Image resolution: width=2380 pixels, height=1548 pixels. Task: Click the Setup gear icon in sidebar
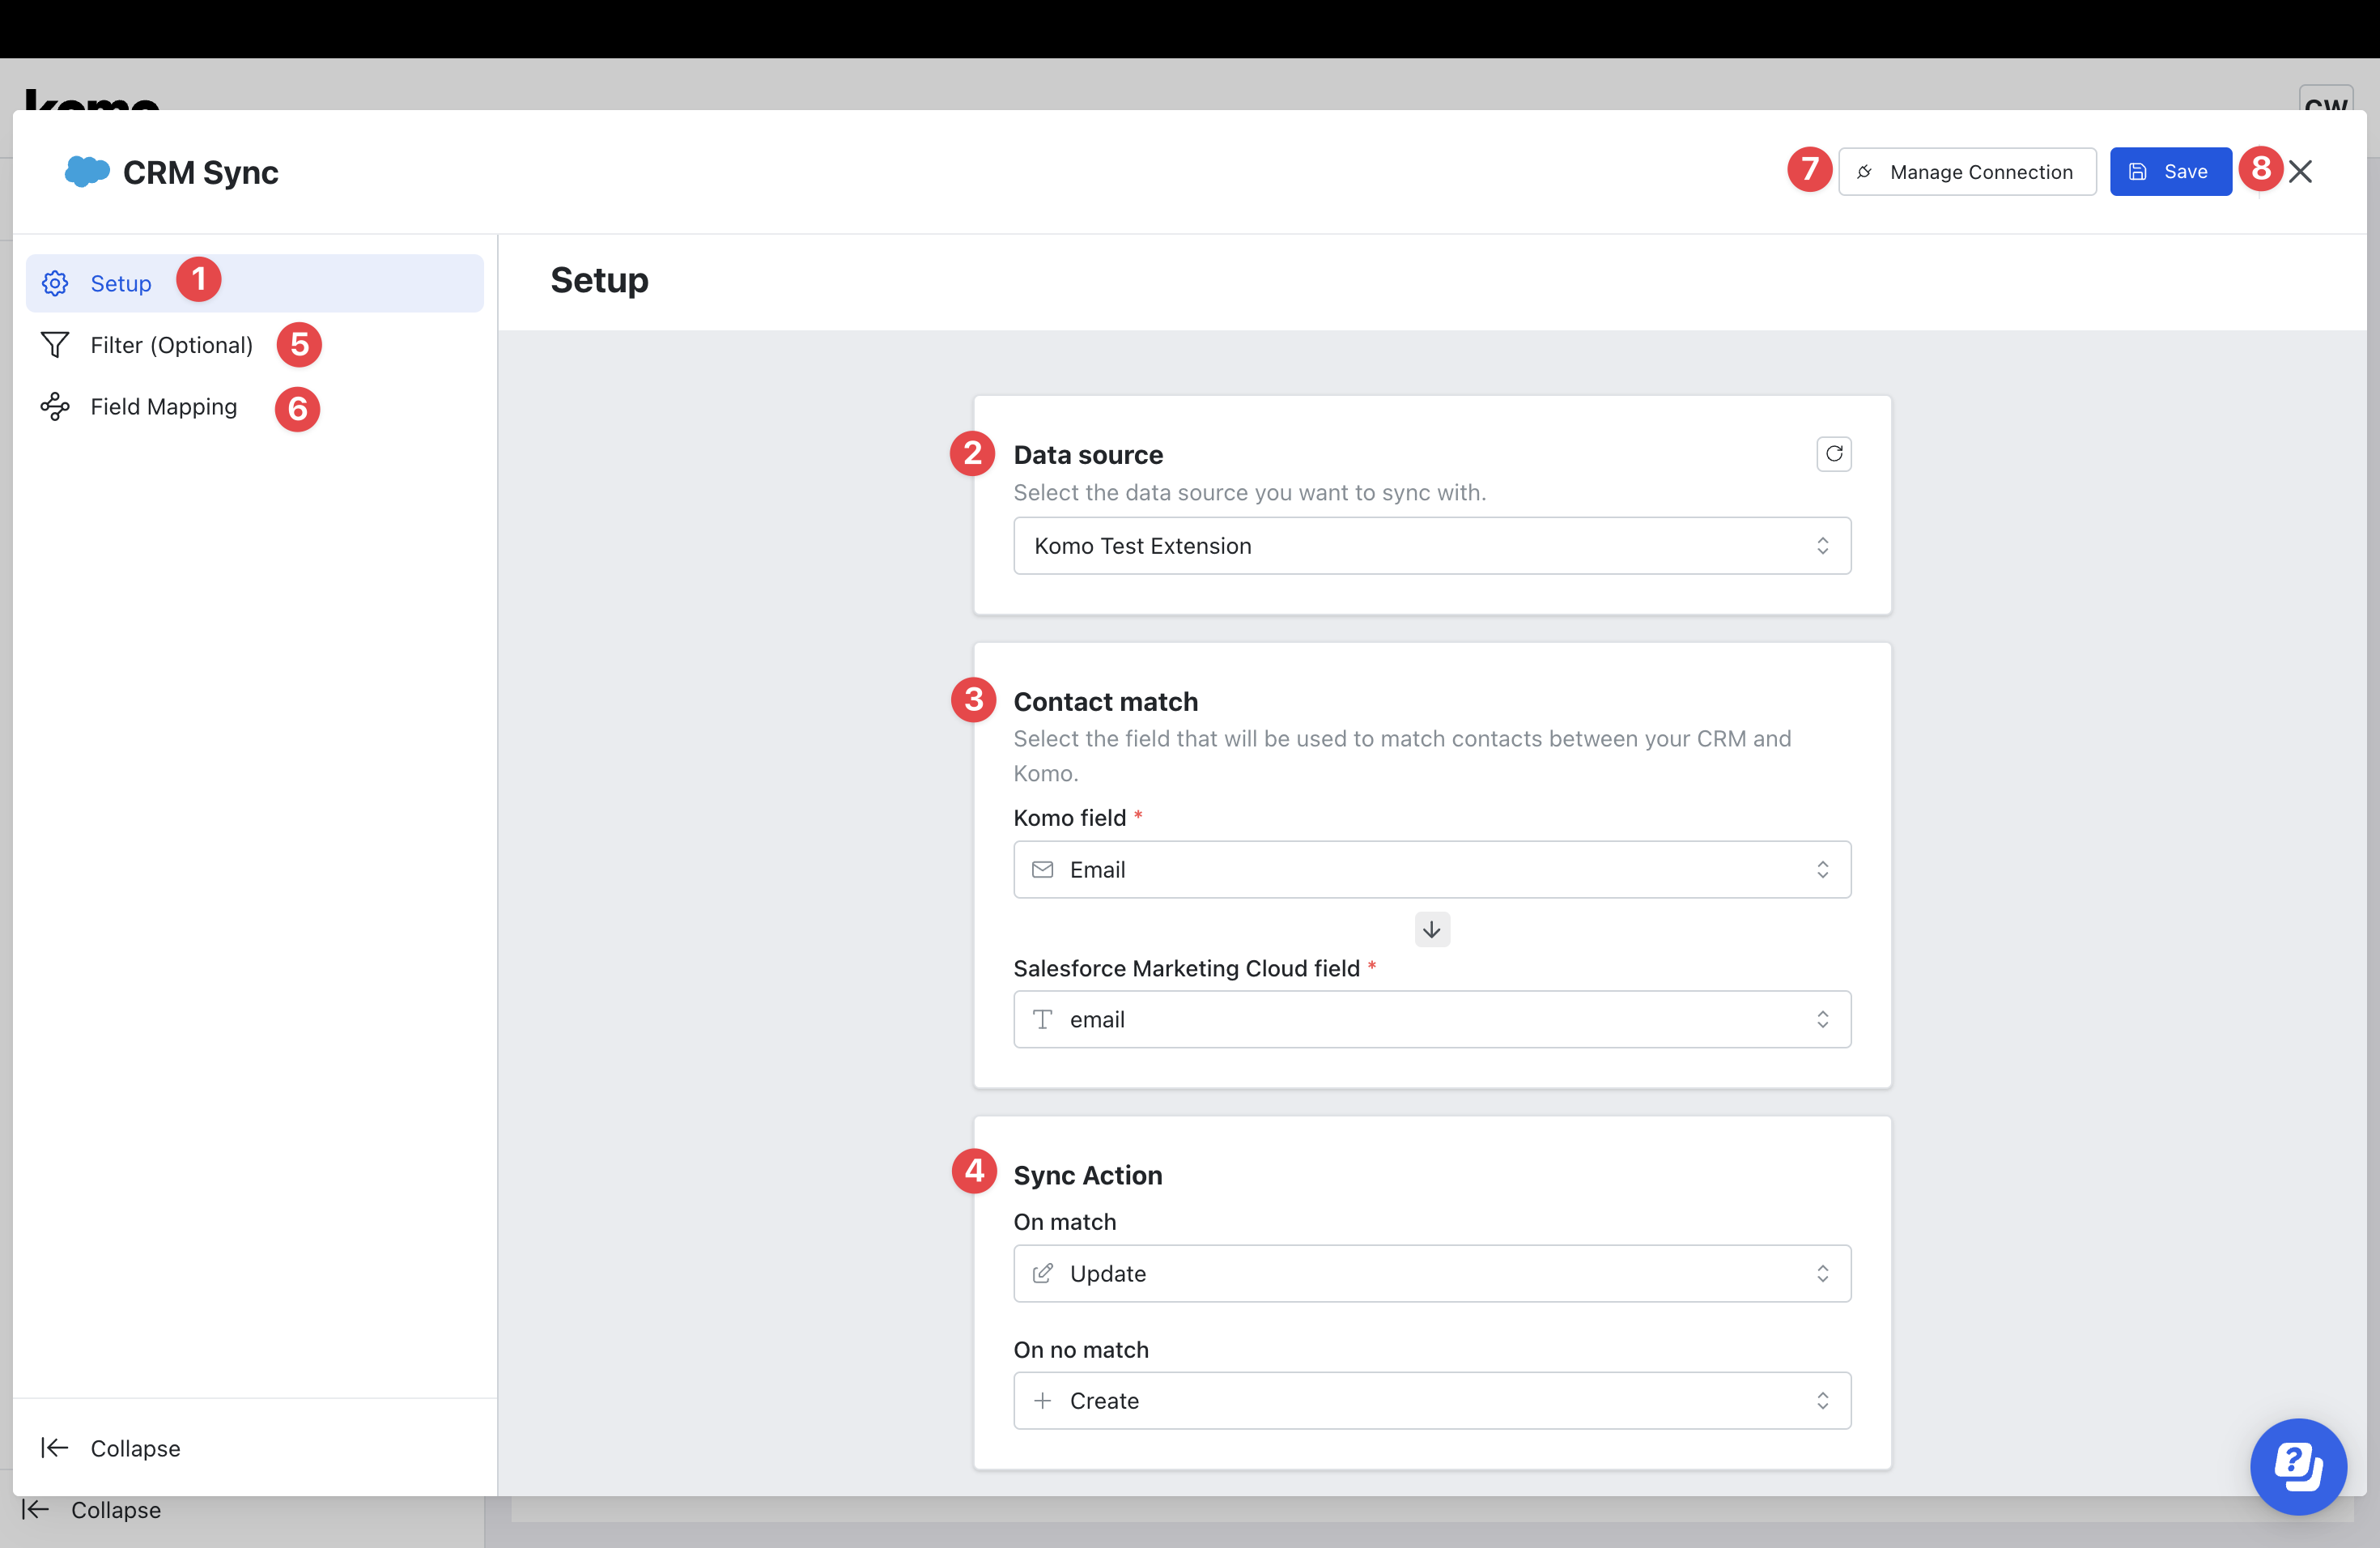pos(55,283)
